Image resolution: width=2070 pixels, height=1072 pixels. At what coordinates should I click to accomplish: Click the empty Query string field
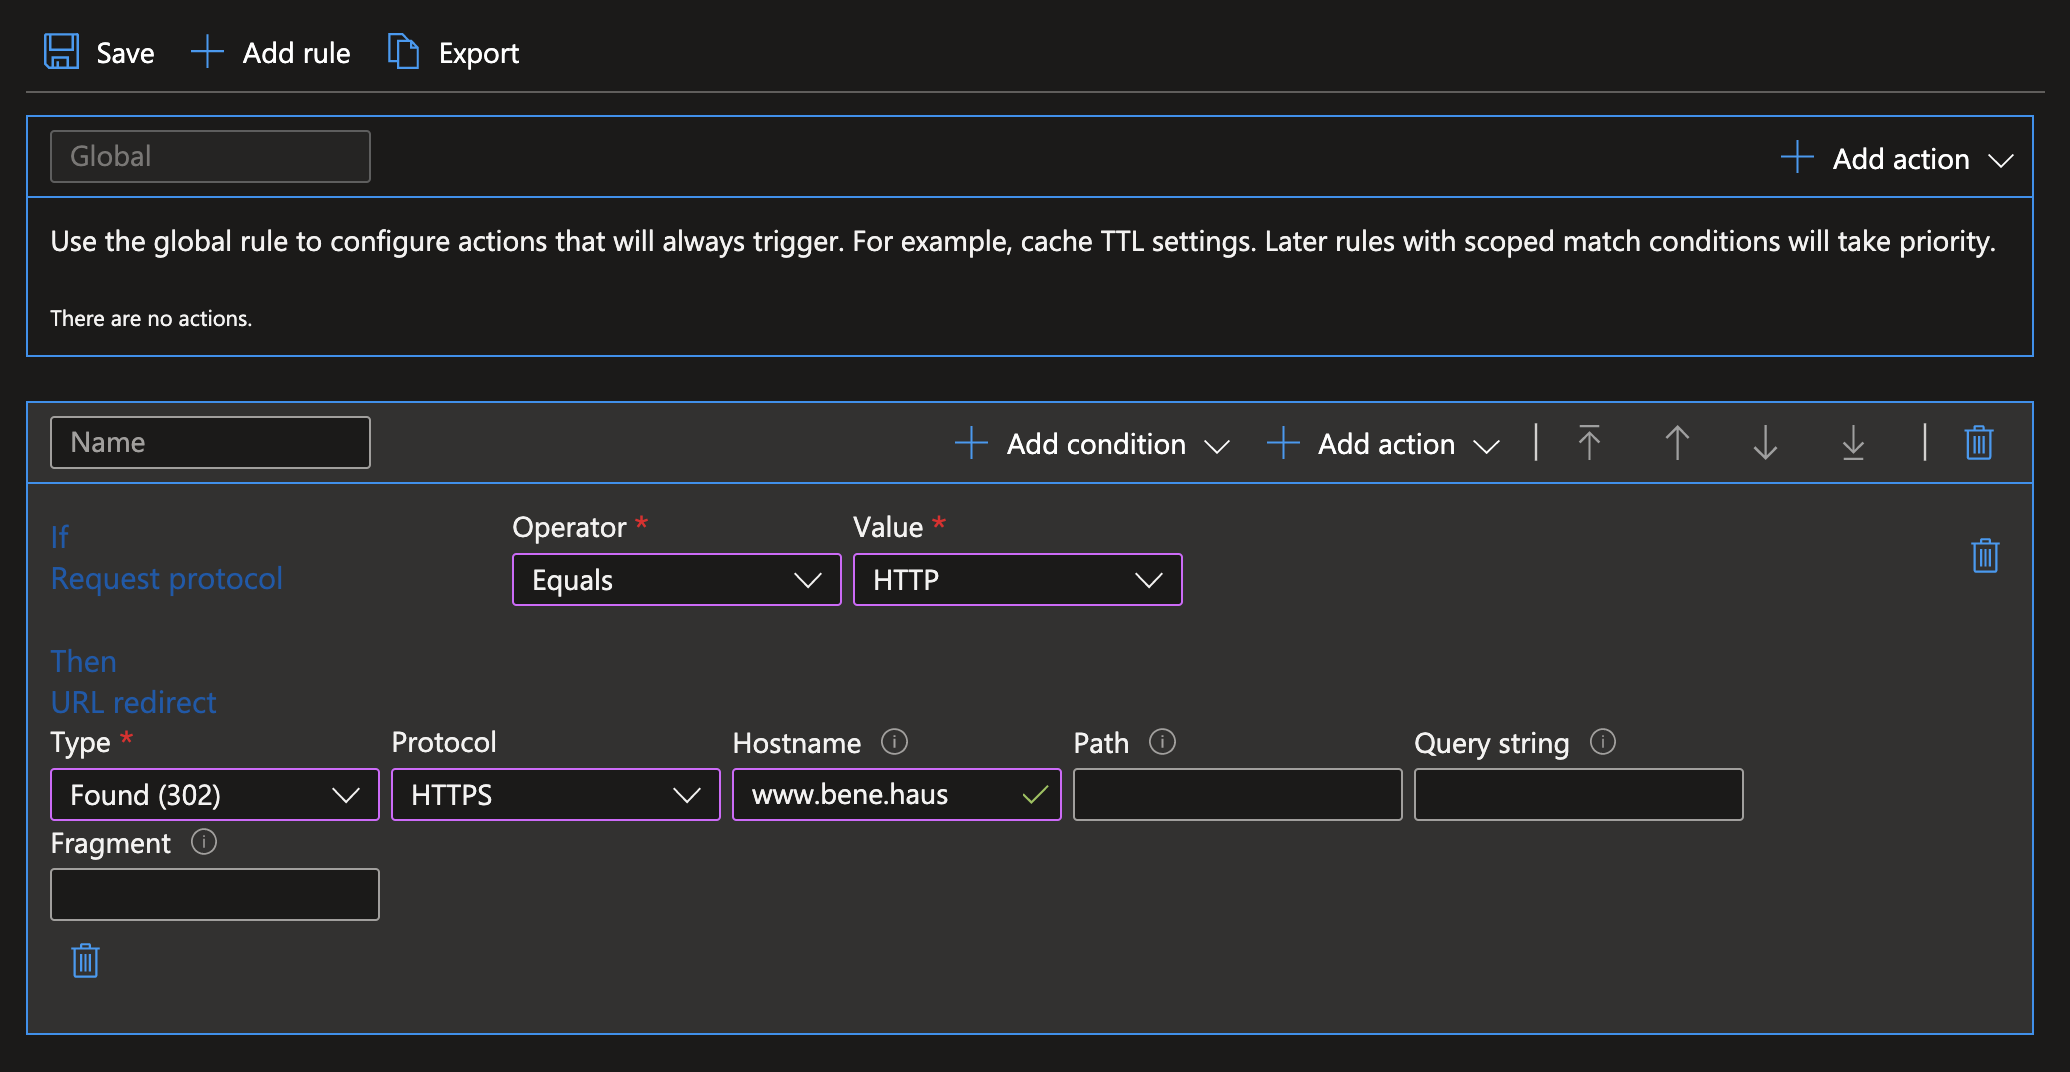(1579, 795)
